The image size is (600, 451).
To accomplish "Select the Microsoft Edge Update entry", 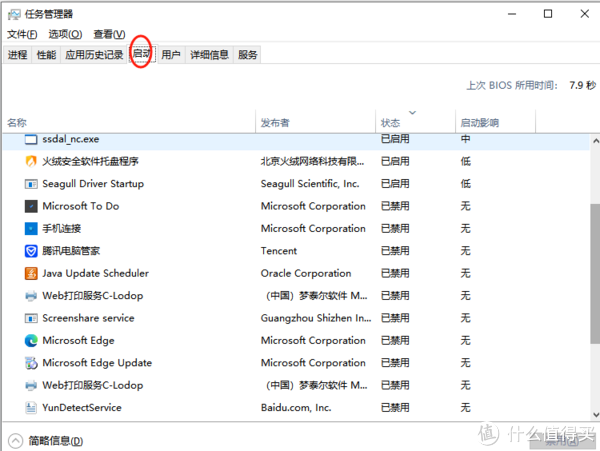I will click(x=97, y=363).
